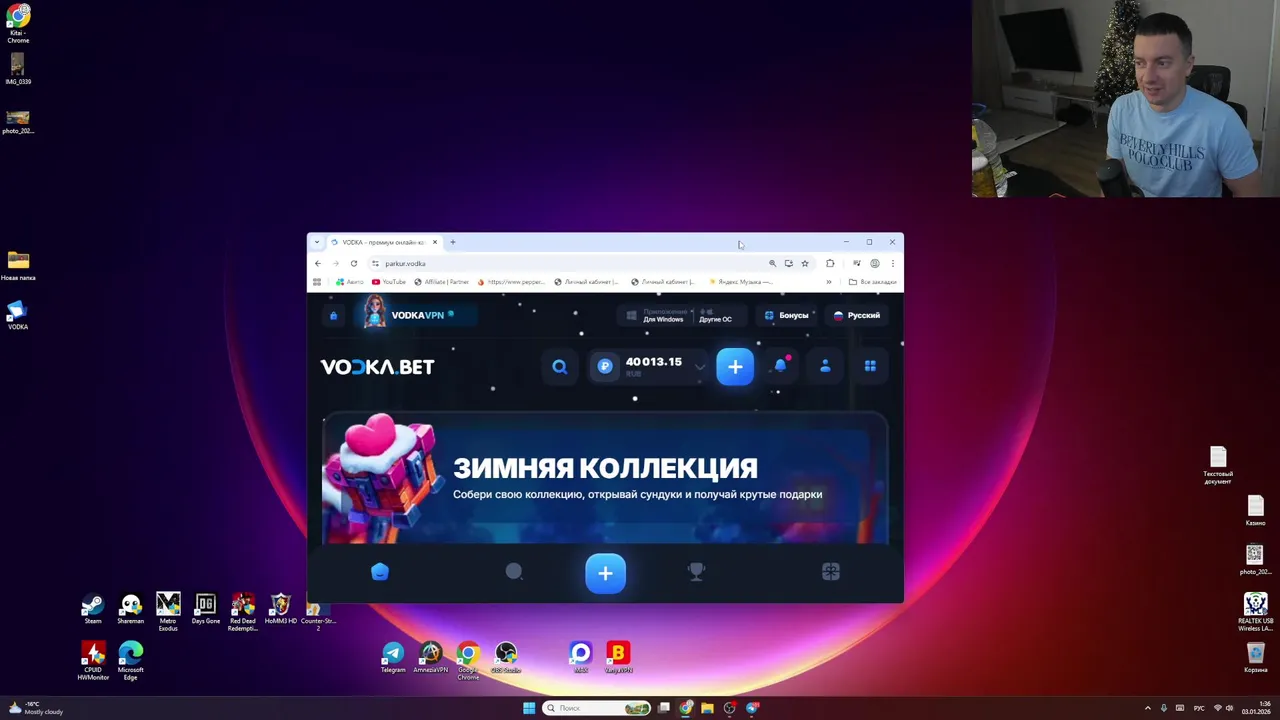Open the Яндекс Музыка bookmark
The width and height of the screenshot is (1280, 720).
tap(740, 282)
